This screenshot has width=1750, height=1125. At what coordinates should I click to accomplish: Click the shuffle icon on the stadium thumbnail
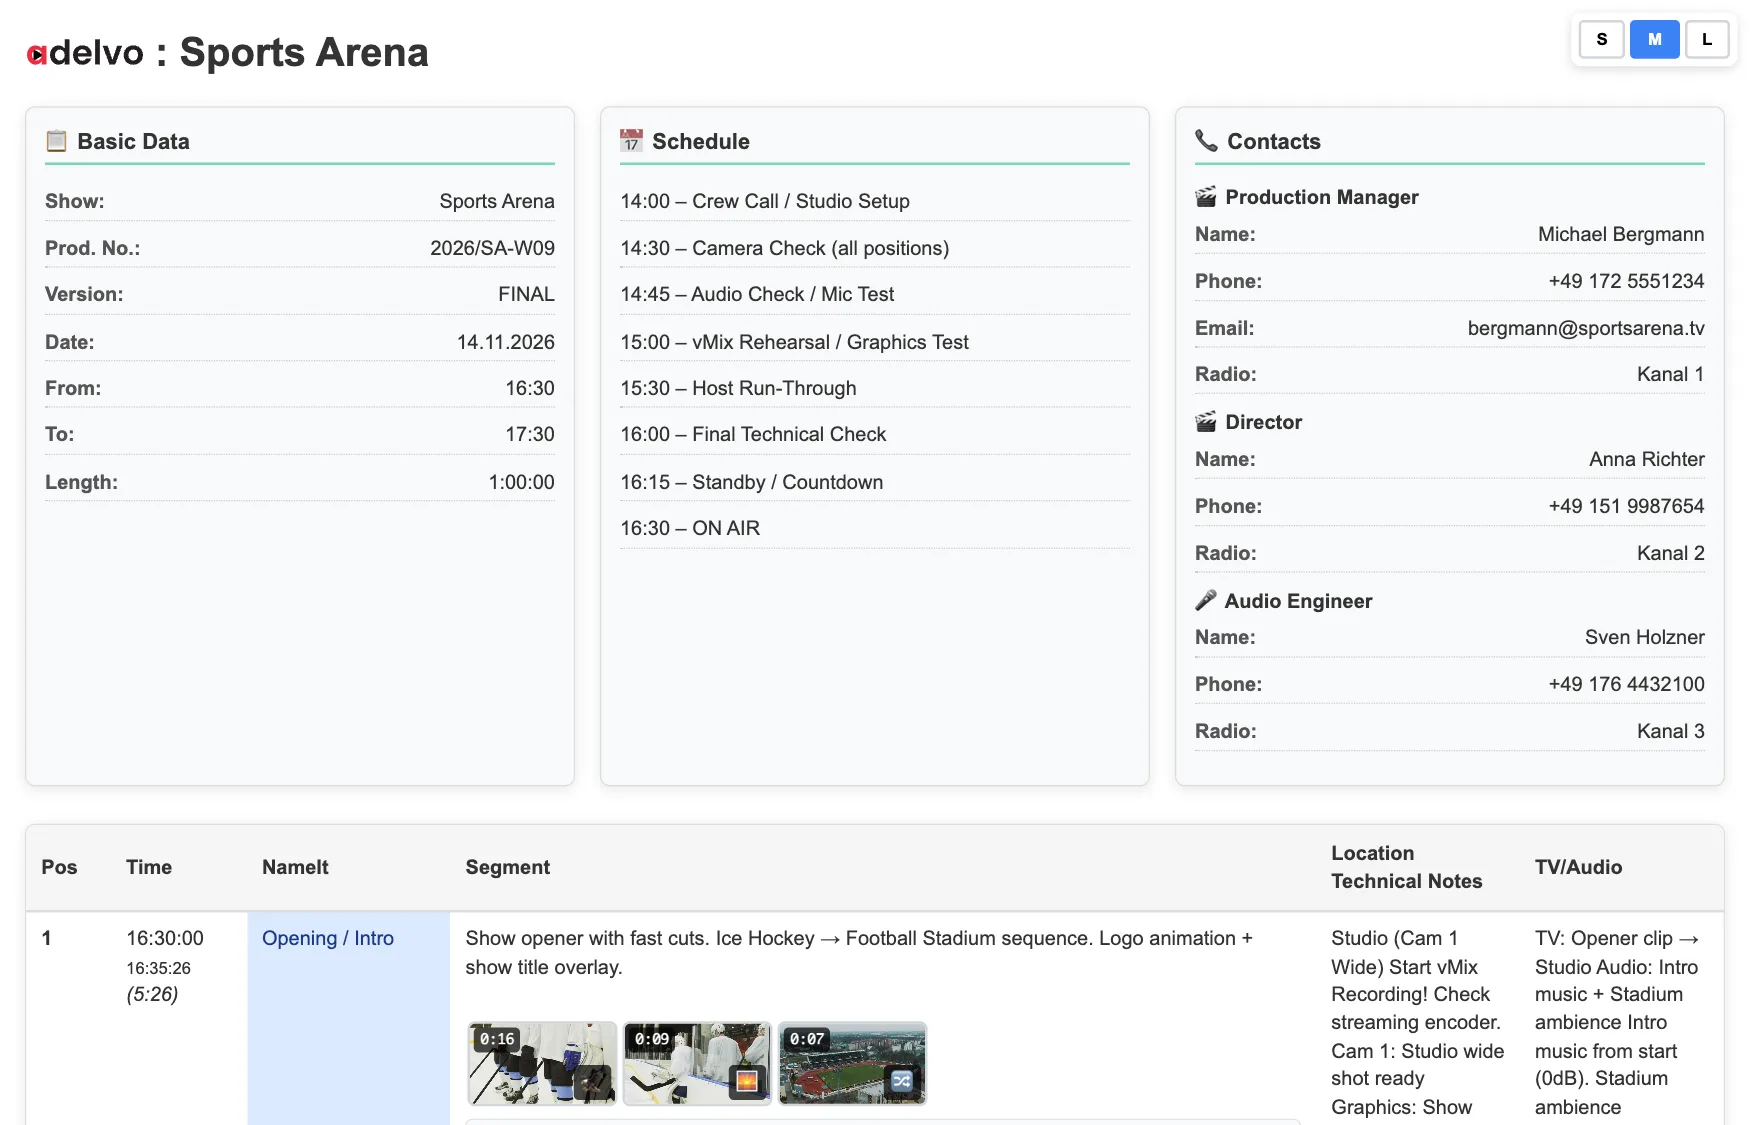coord(902,1080)
